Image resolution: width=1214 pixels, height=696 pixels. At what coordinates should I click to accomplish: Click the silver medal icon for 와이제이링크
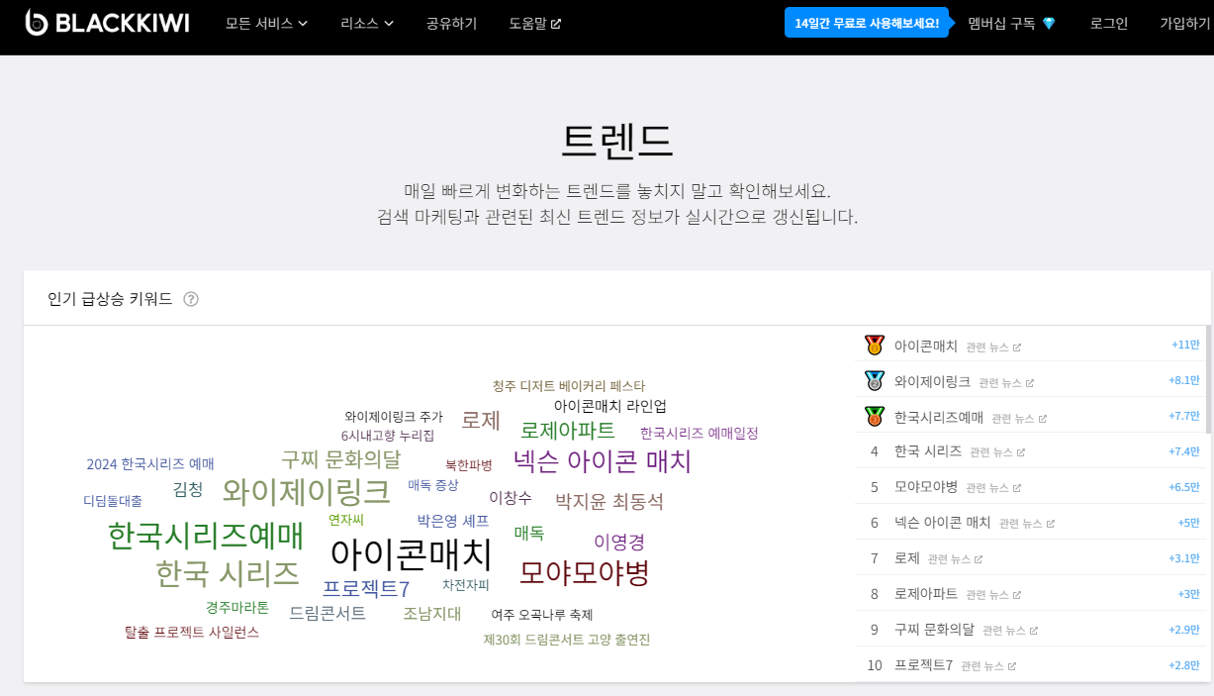871,381
